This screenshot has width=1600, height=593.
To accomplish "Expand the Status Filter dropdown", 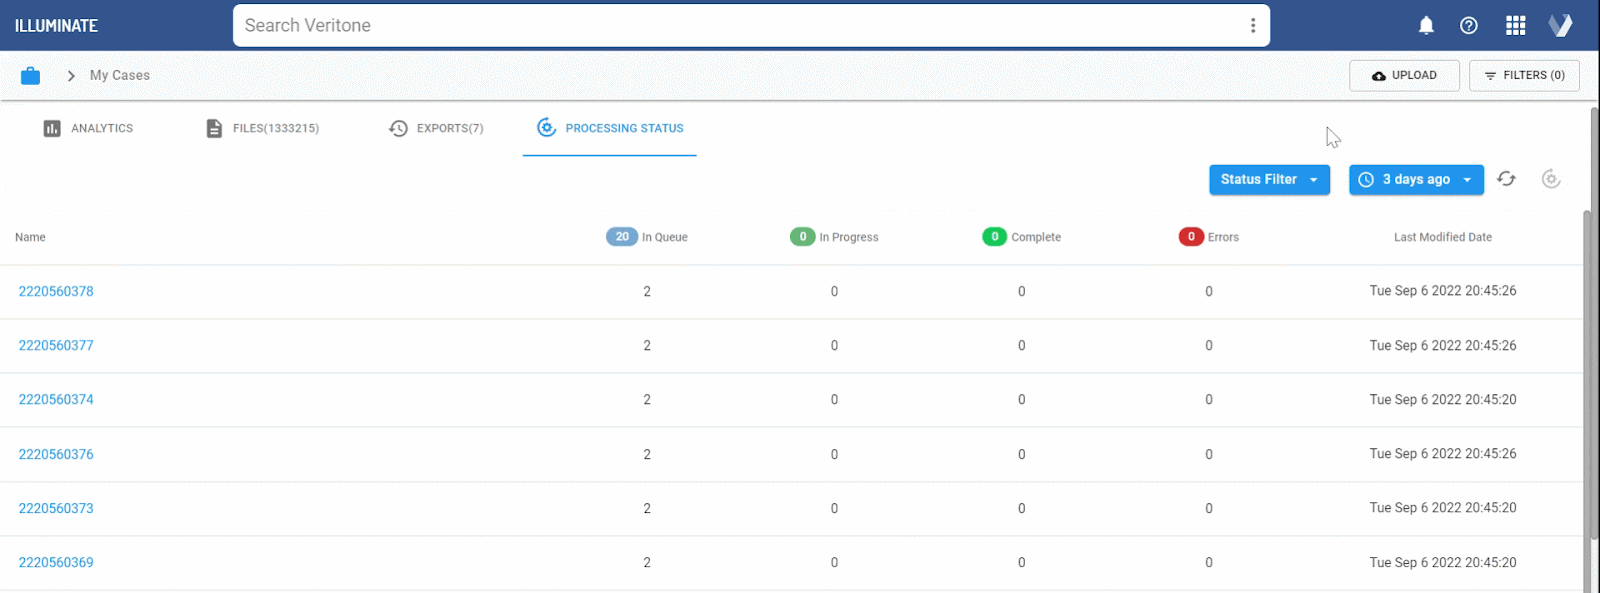I will [1269, 180].
